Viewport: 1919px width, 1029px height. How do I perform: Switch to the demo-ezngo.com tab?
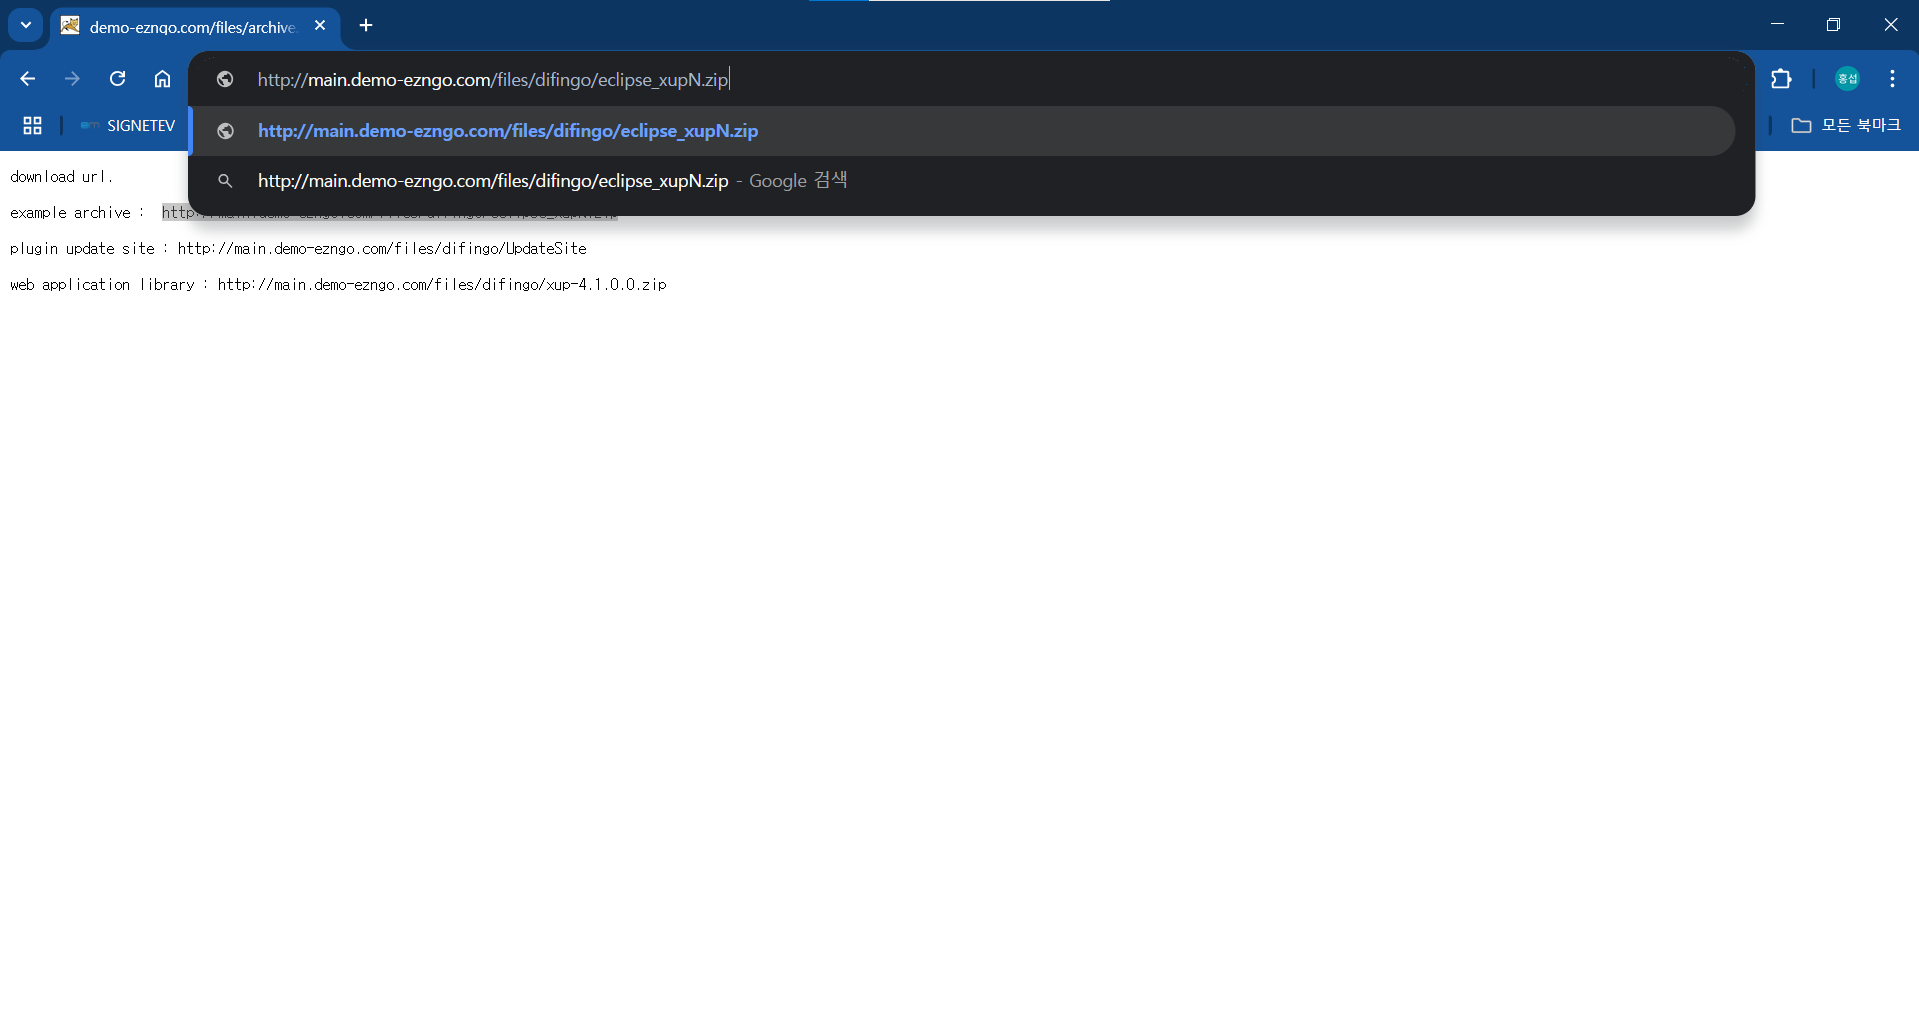tap(190, 27)
